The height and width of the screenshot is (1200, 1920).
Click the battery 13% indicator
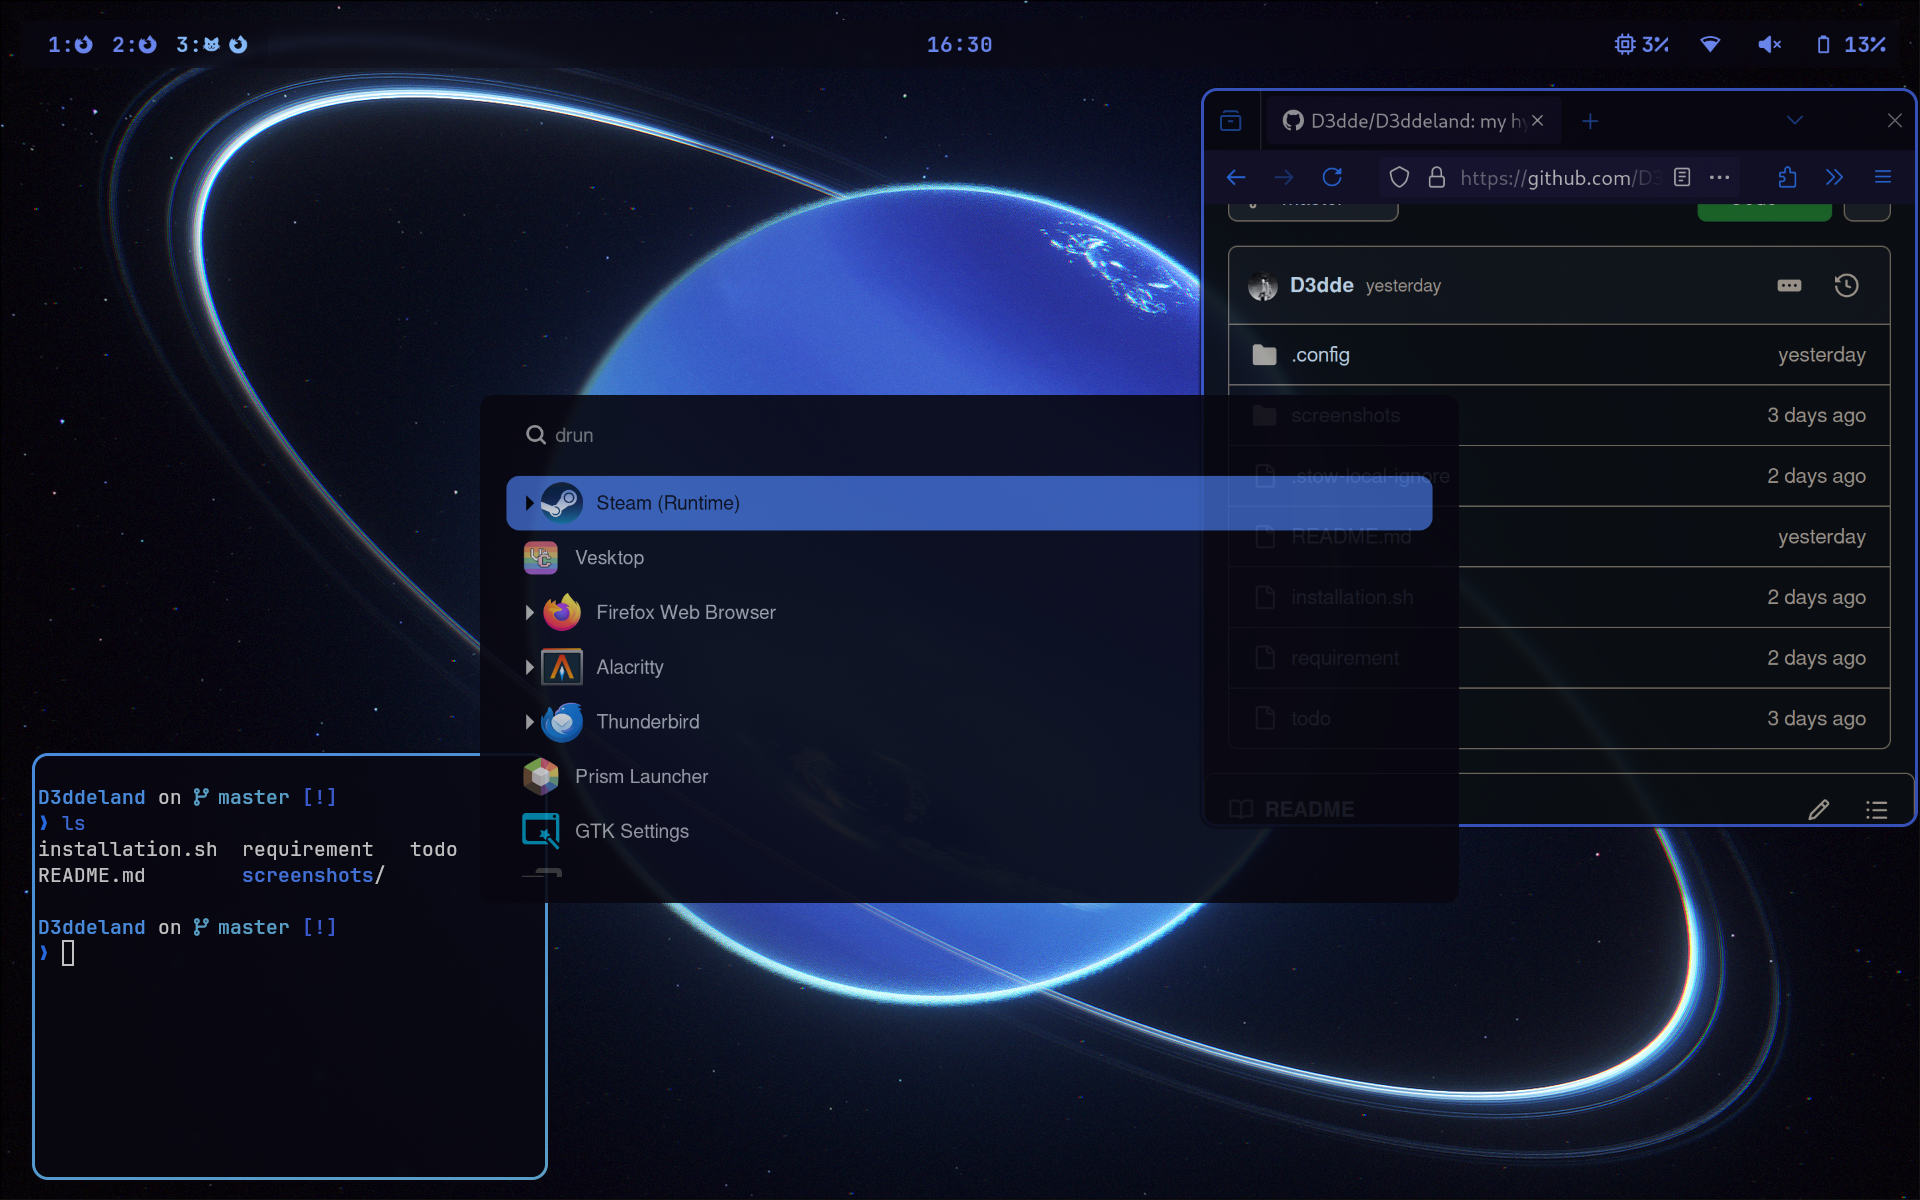tap(1851, 44)
